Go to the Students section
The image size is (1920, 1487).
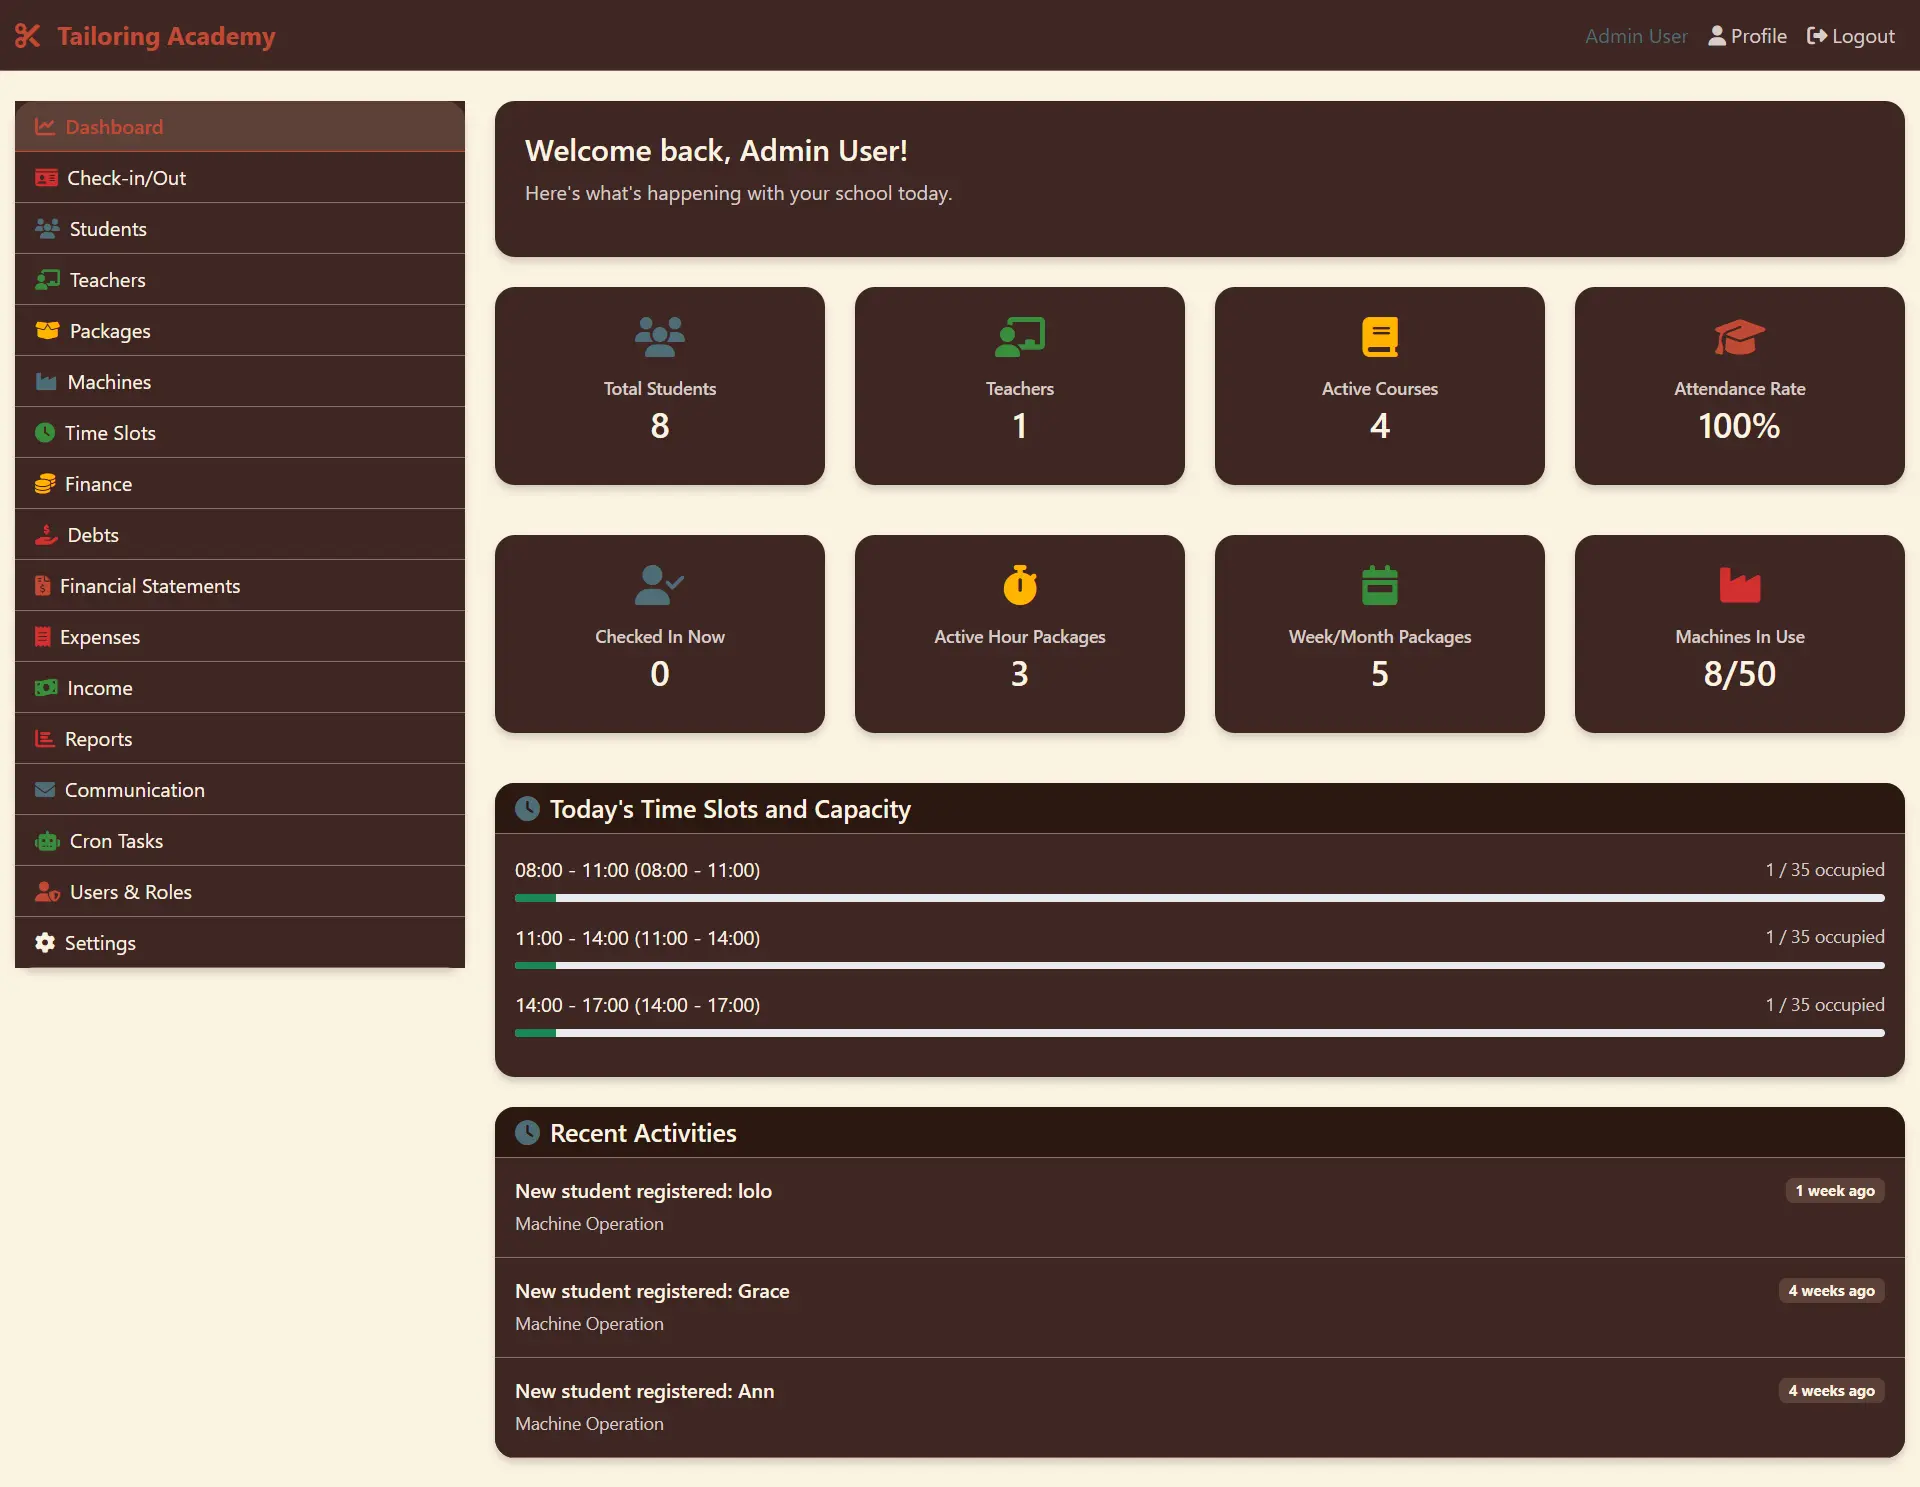(240, 229)
